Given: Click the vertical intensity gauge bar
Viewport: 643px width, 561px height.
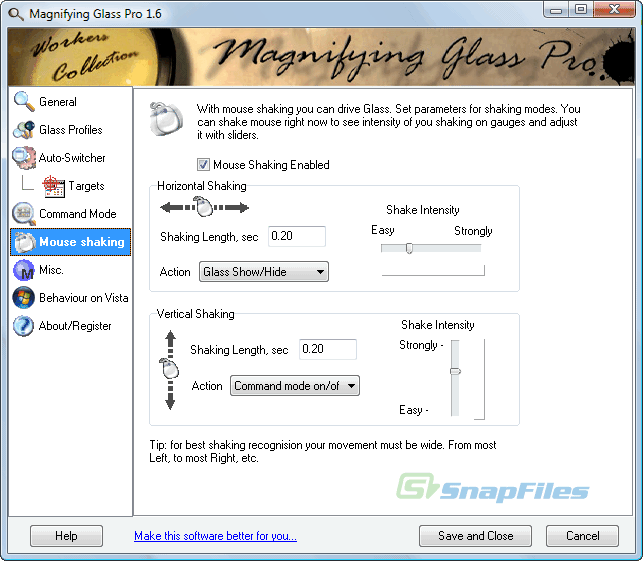Looking at the screenshot, I should click(x=480, y=379).
